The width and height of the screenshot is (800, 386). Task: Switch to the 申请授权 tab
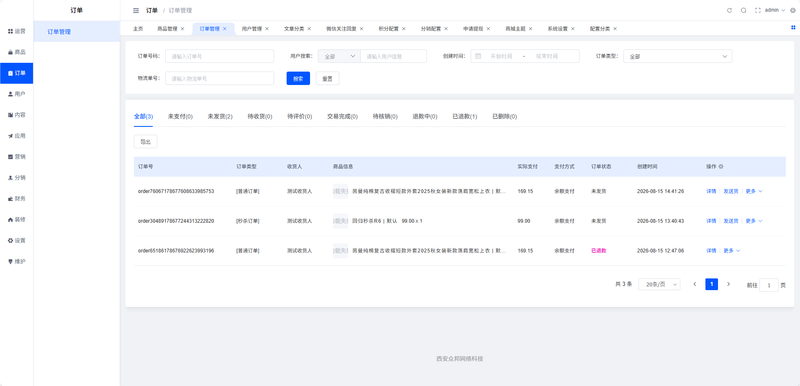point(473,29)
